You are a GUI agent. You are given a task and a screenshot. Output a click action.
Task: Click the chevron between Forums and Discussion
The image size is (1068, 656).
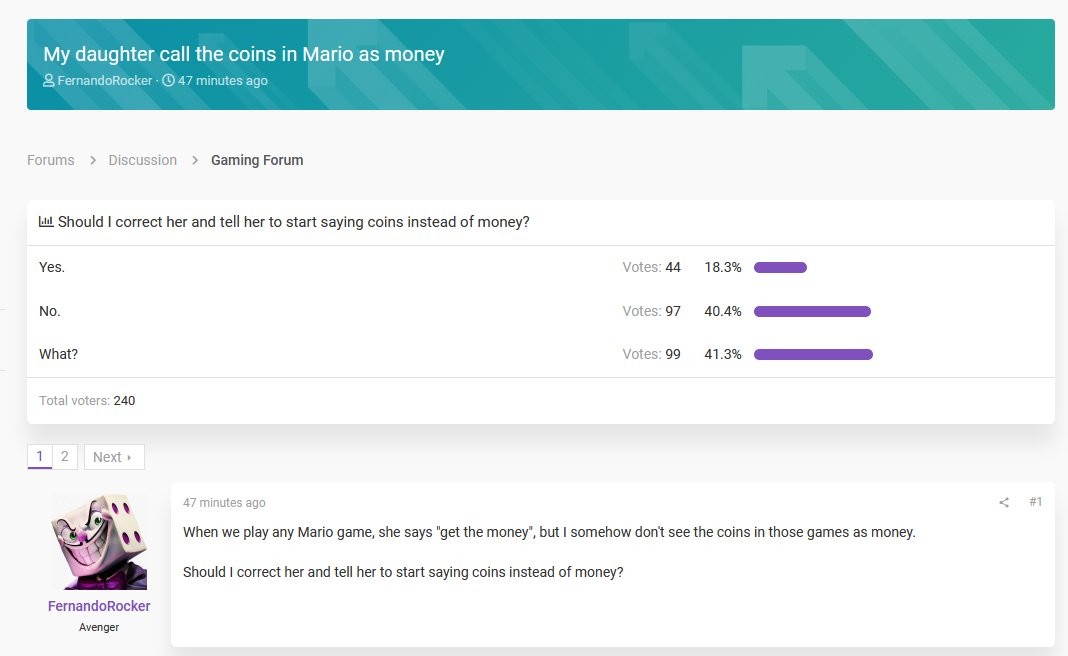pyautogui.click(x=92, y=160)
